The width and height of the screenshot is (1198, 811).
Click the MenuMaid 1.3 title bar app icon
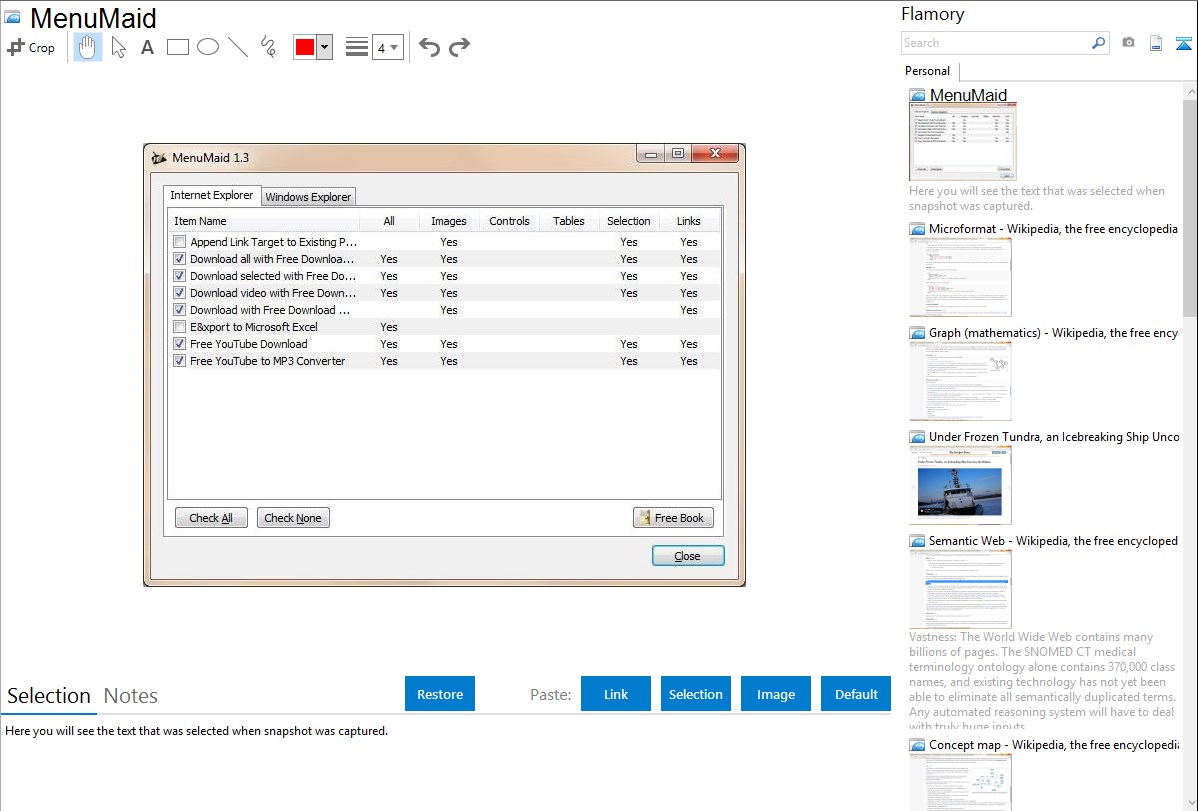tap(159, 157)
